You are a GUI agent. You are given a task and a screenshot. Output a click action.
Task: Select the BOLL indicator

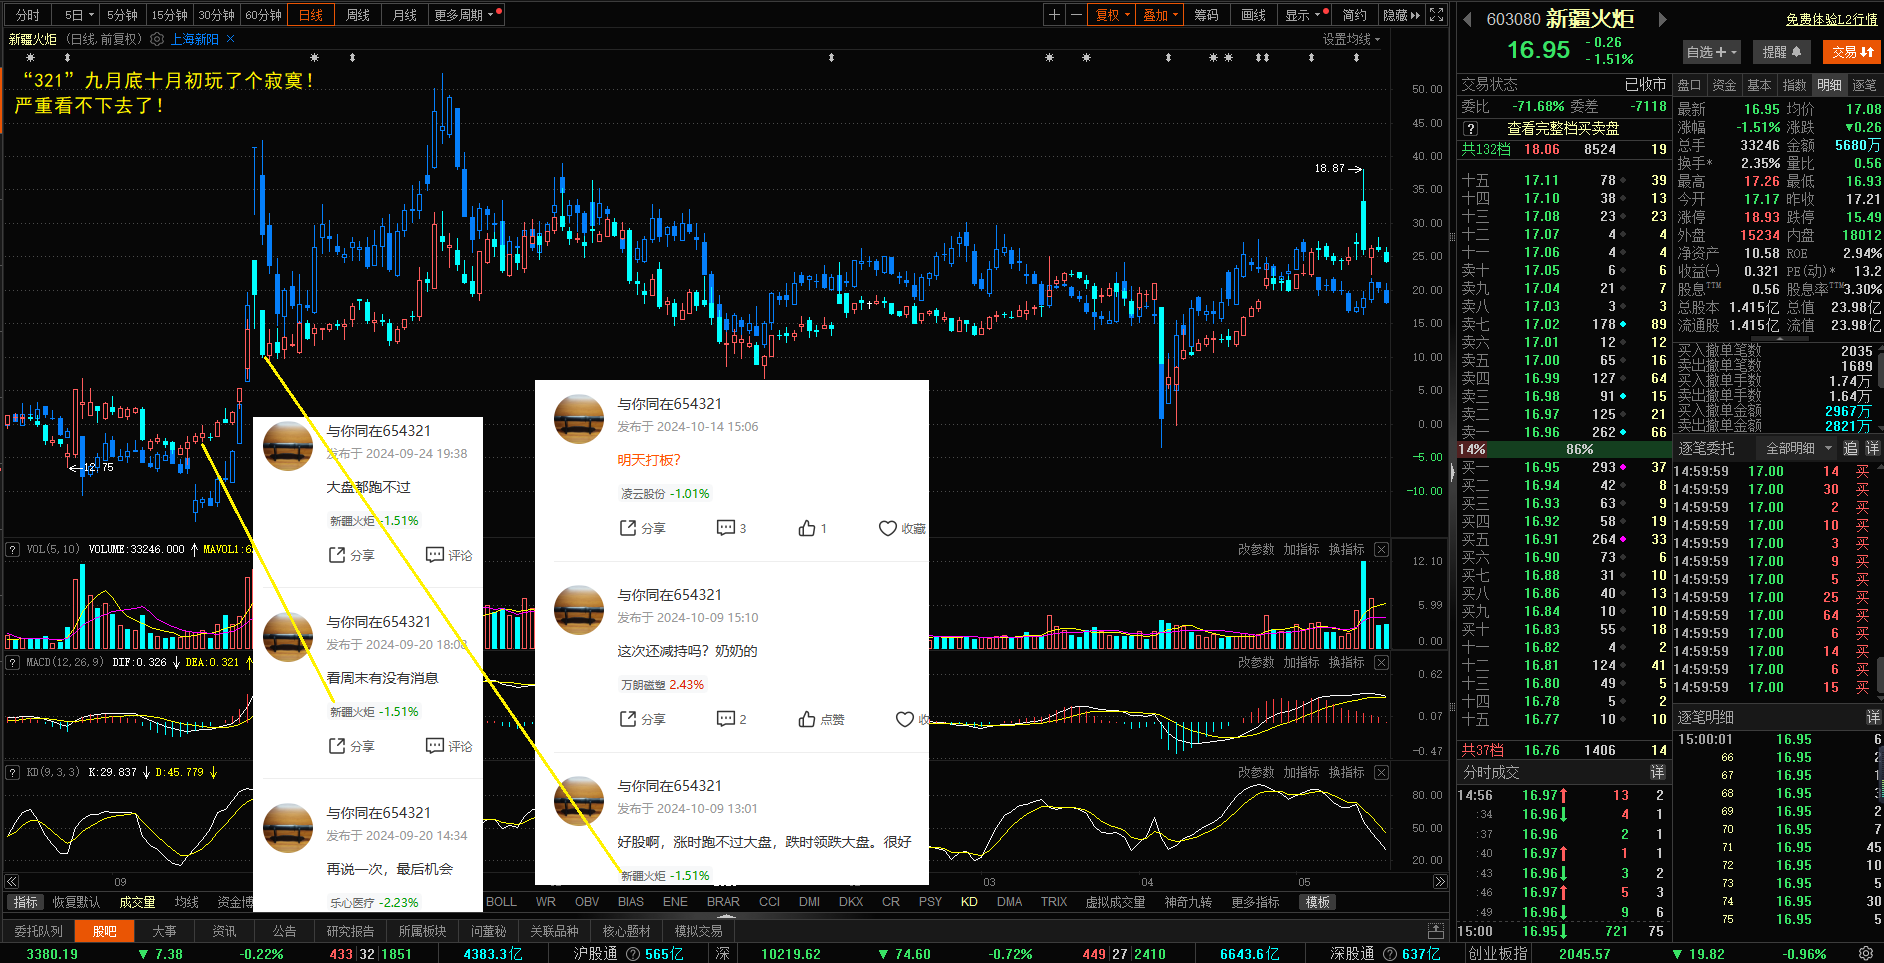501,902
